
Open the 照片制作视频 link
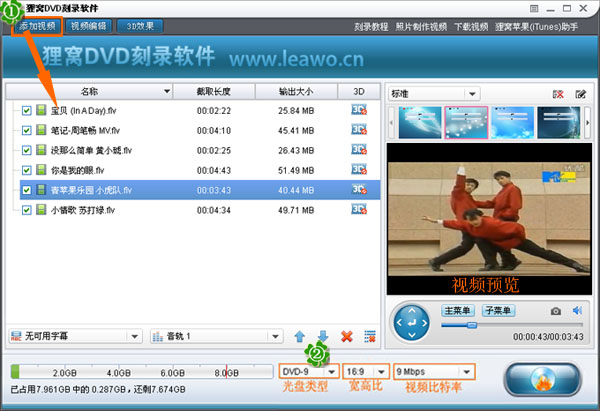[421, 27]
